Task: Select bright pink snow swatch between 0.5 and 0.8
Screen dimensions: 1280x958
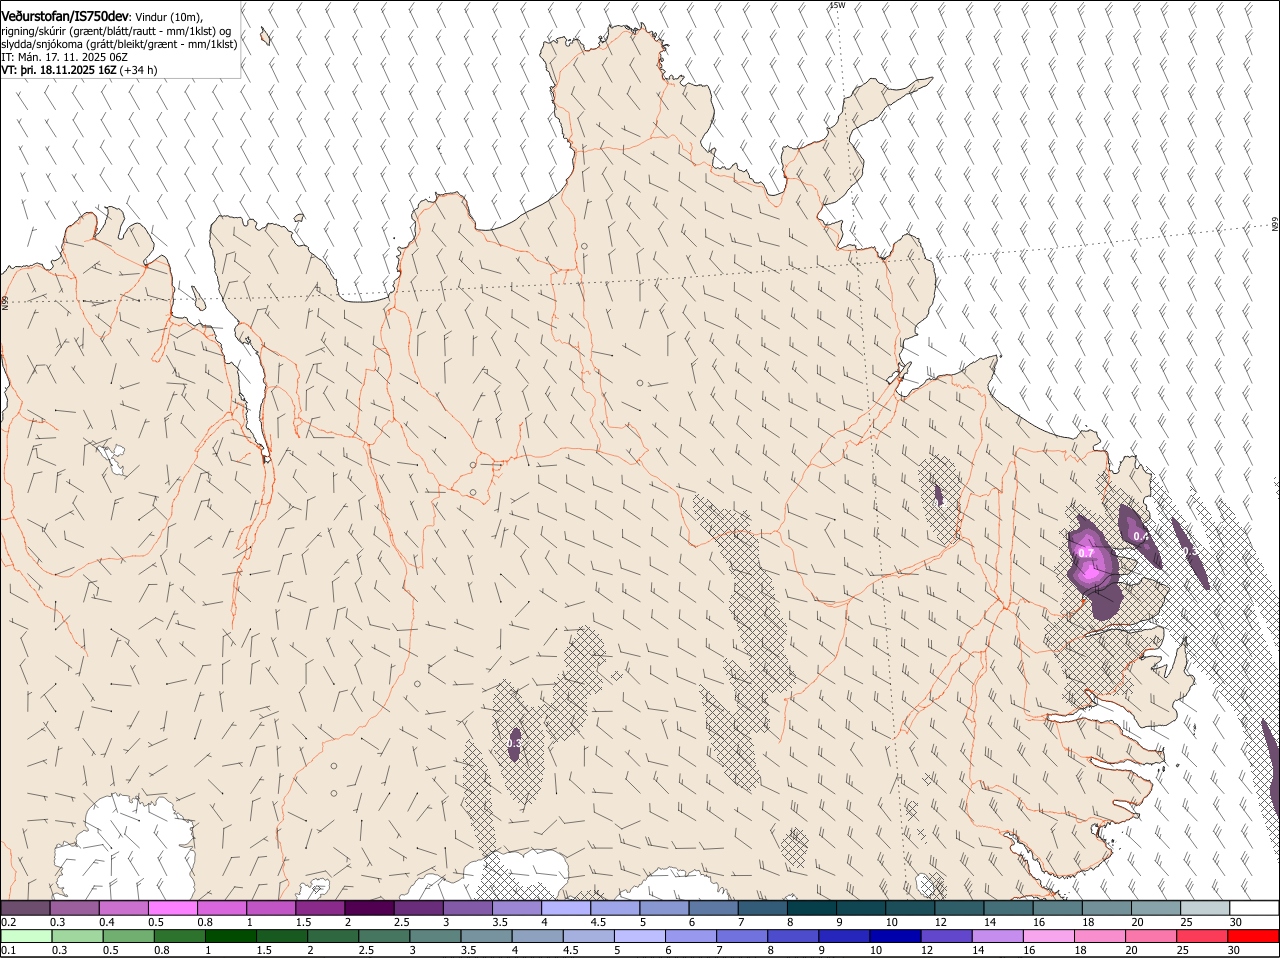Action: (x=172, y=908)
